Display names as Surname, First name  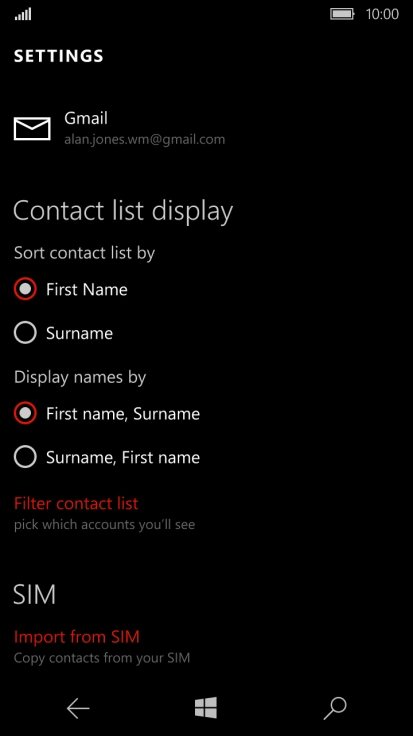coord(107,457)
